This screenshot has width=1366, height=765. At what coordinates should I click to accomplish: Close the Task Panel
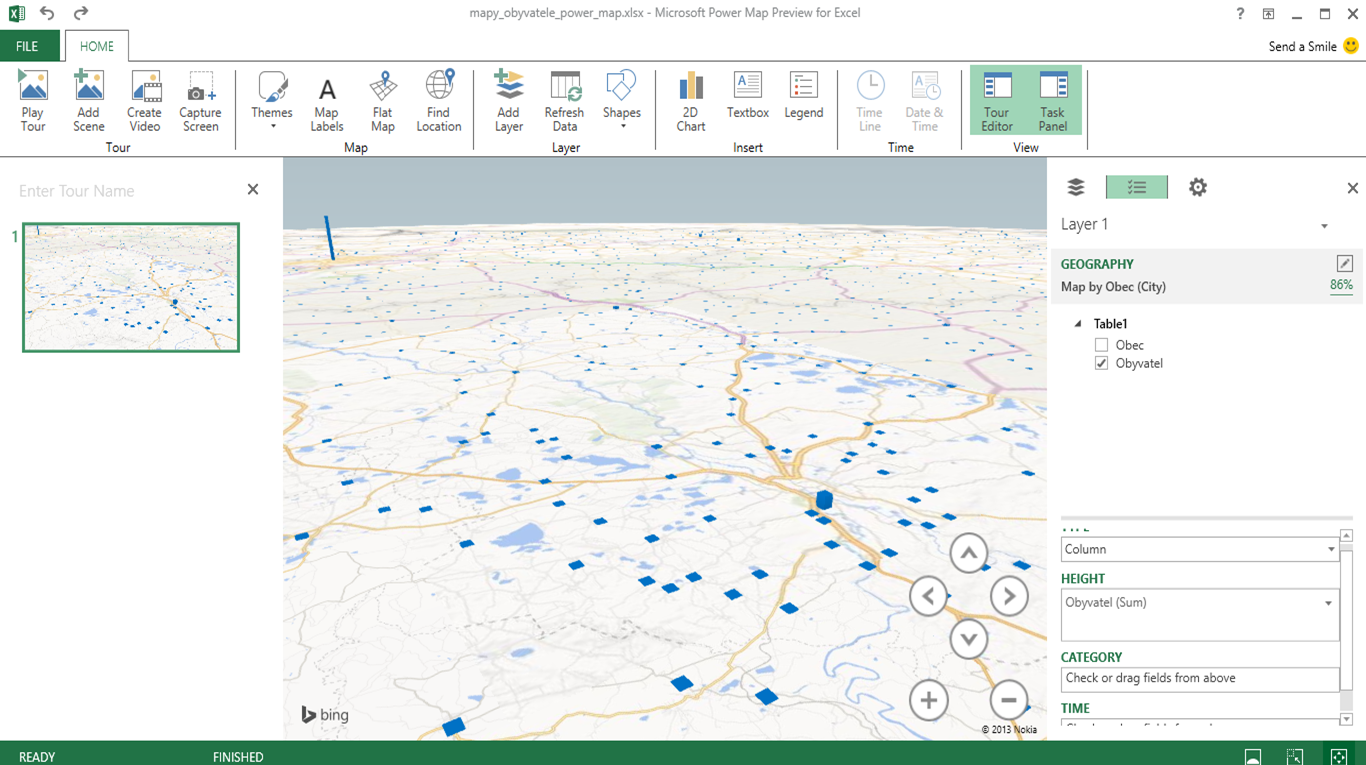coord(1353,188)
